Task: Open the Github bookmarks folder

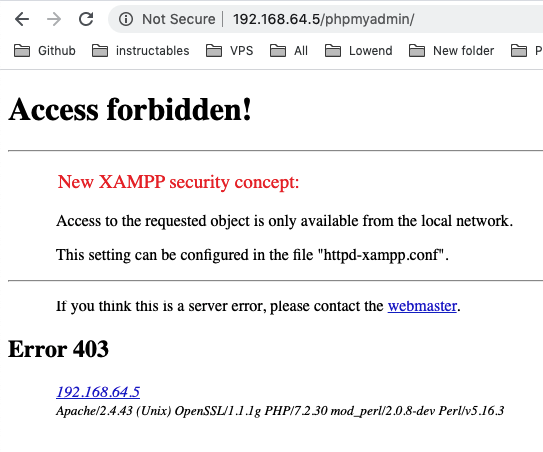Action: coord(45,51)
